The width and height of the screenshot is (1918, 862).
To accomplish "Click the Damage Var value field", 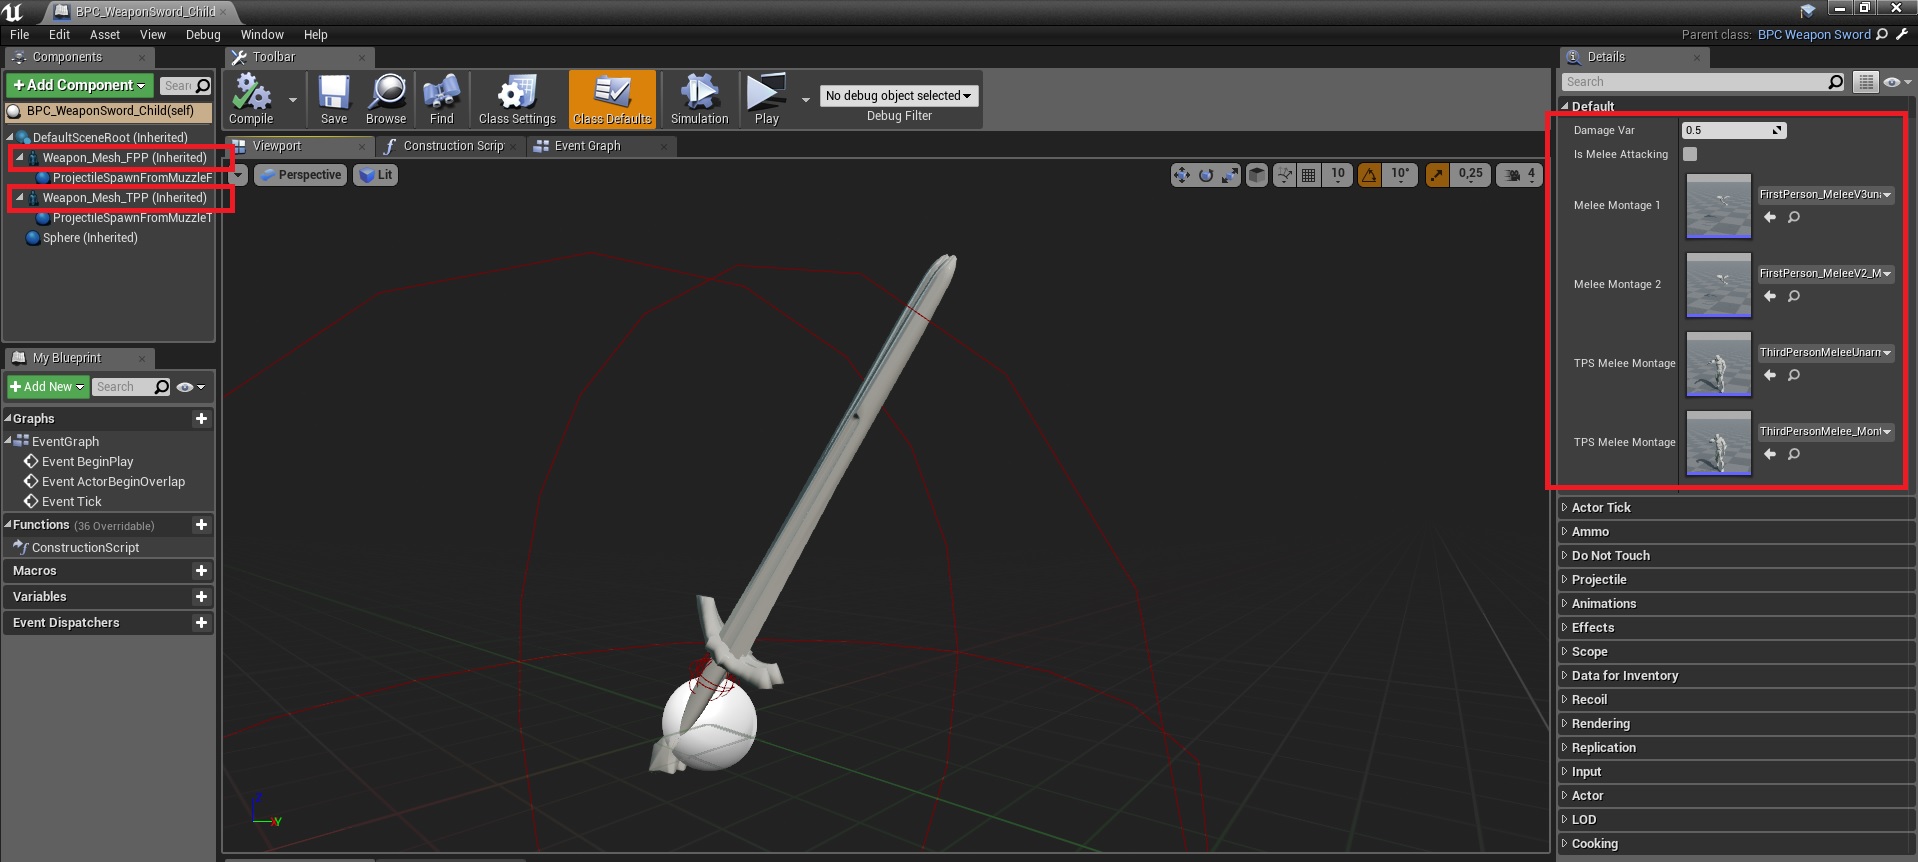I will pyautogui.click(x=1727, y=130).
